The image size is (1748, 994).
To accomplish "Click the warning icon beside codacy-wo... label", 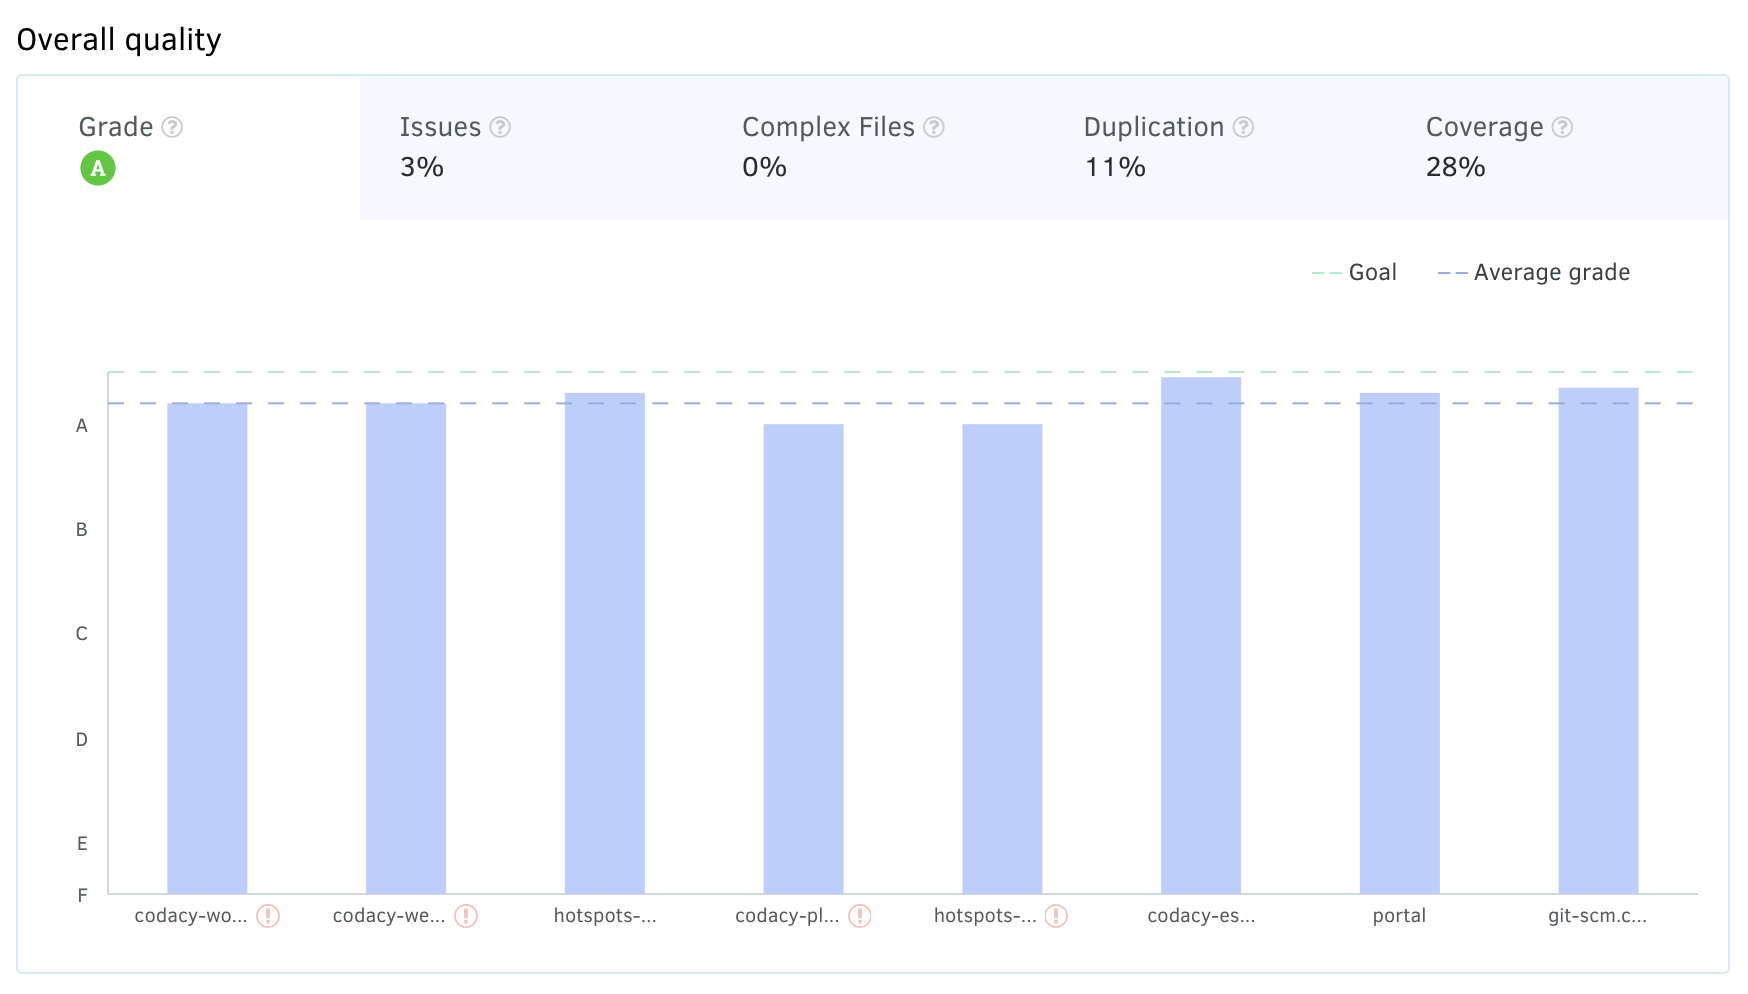I will pos(268,916).
